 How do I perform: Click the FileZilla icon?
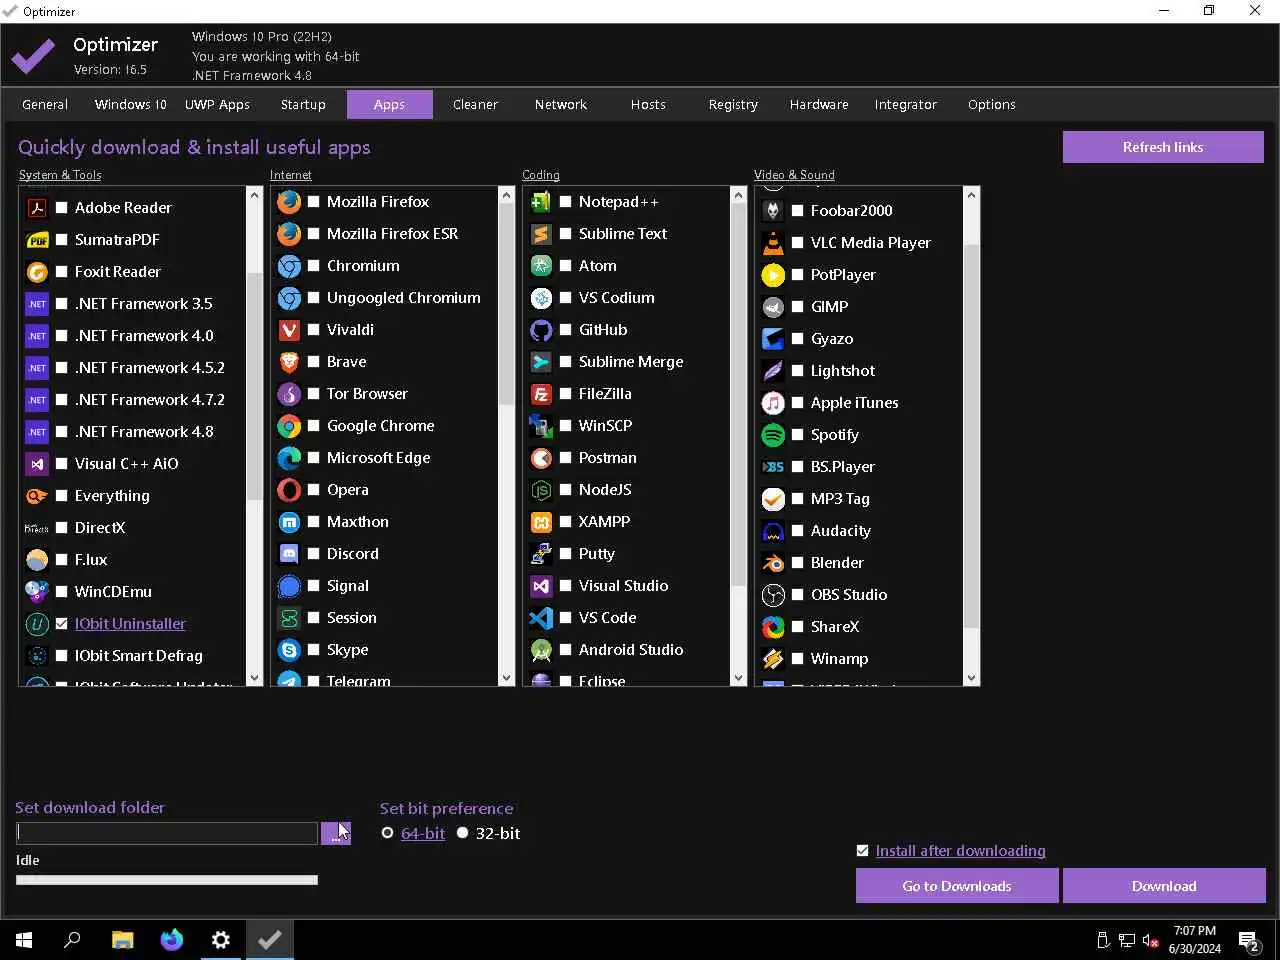coord(541,394)
